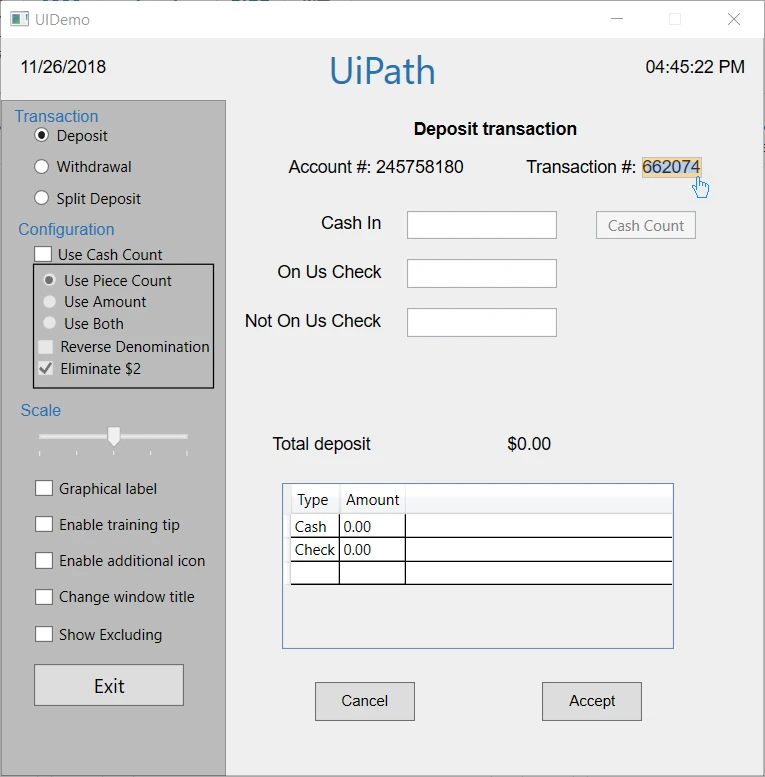
Task: Focus the Not On Us Check field
Action: coord(482,323)
